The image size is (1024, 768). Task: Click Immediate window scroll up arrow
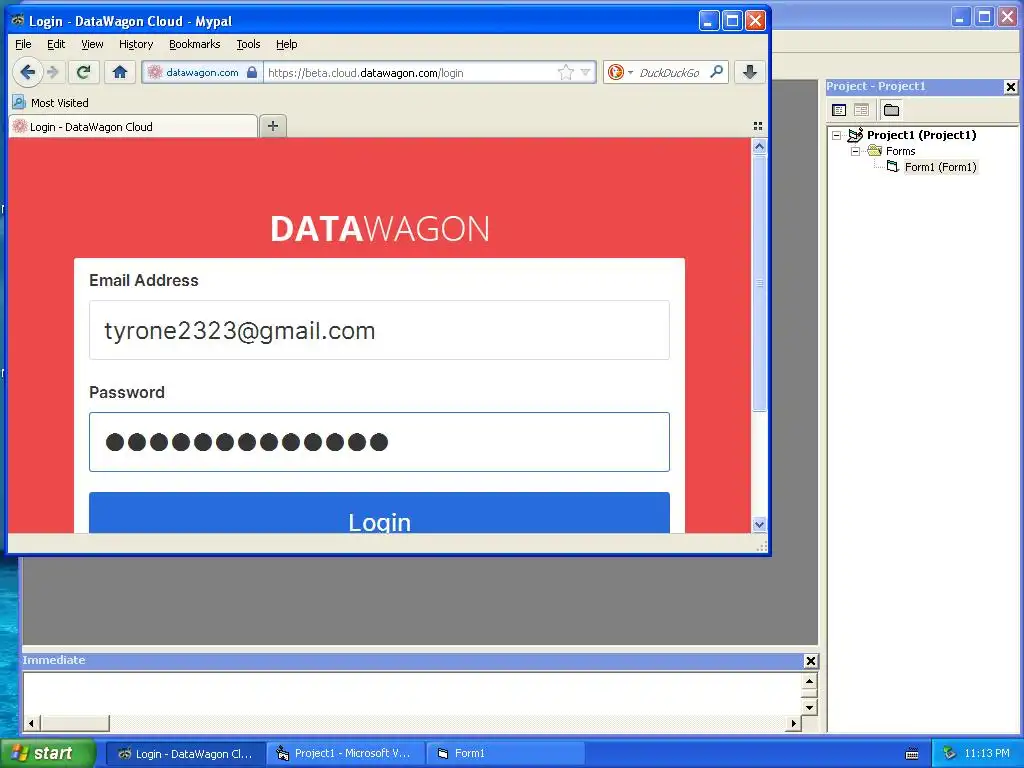click(x=809, y=682)
